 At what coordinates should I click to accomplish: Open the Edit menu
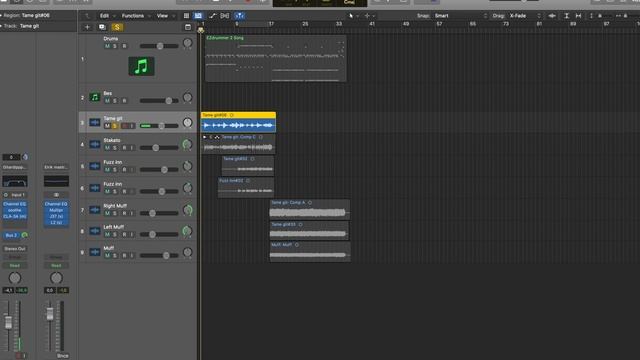click(108, 16)
